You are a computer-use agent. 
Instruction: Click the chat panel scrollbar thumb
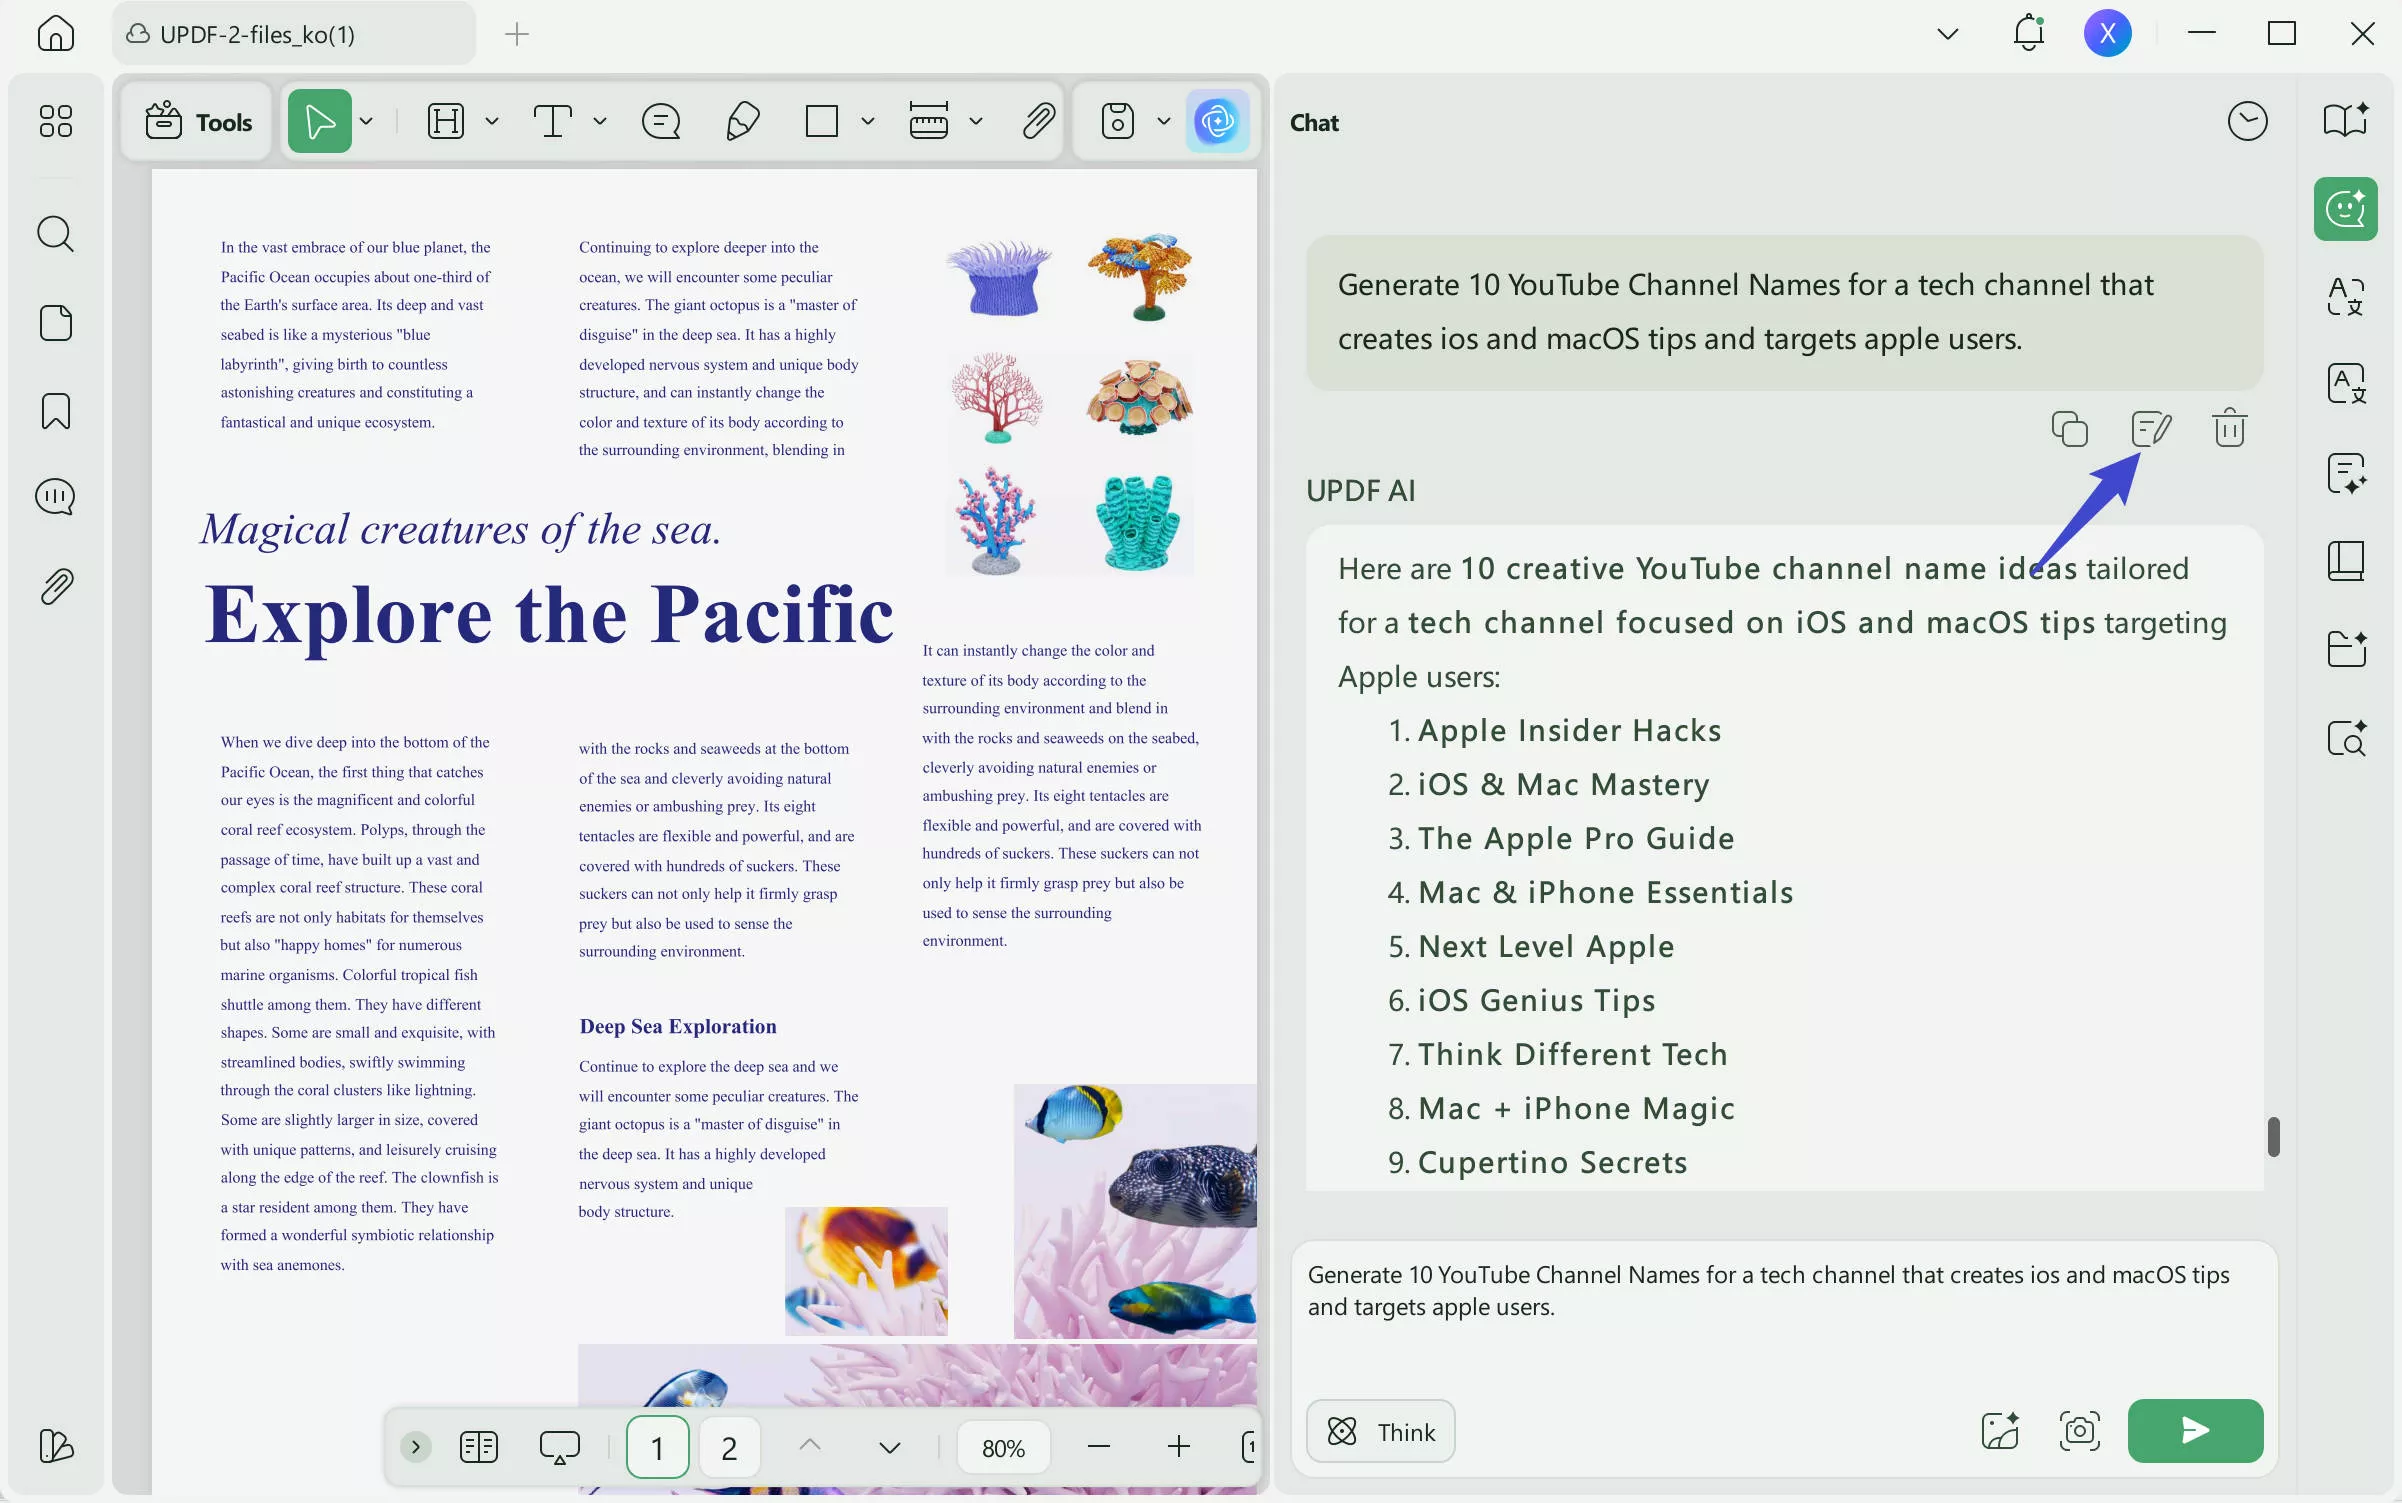[2273, 1137]
